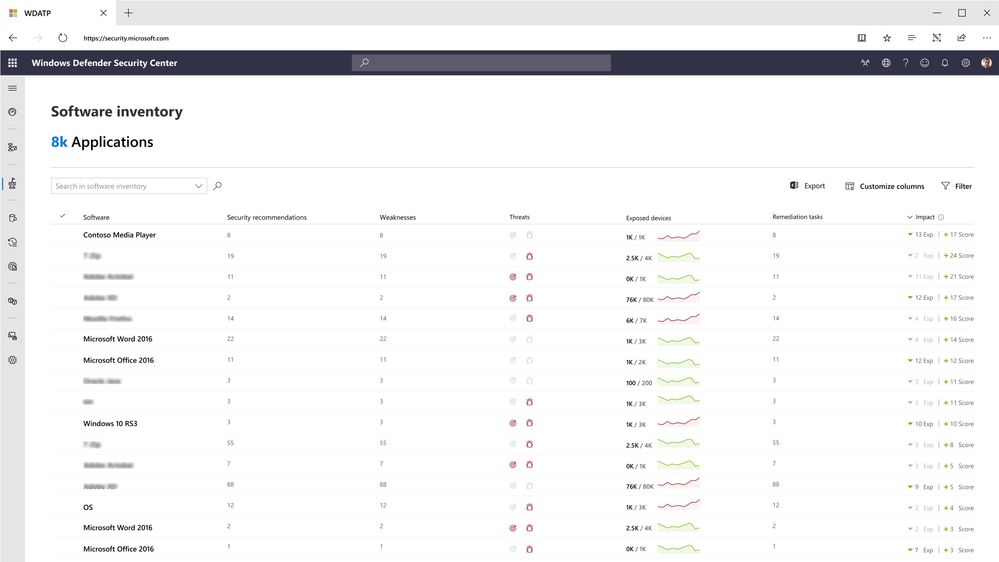The image size is (999, 562).
Task: Open user profile avatar
Action: pos(986,62)
